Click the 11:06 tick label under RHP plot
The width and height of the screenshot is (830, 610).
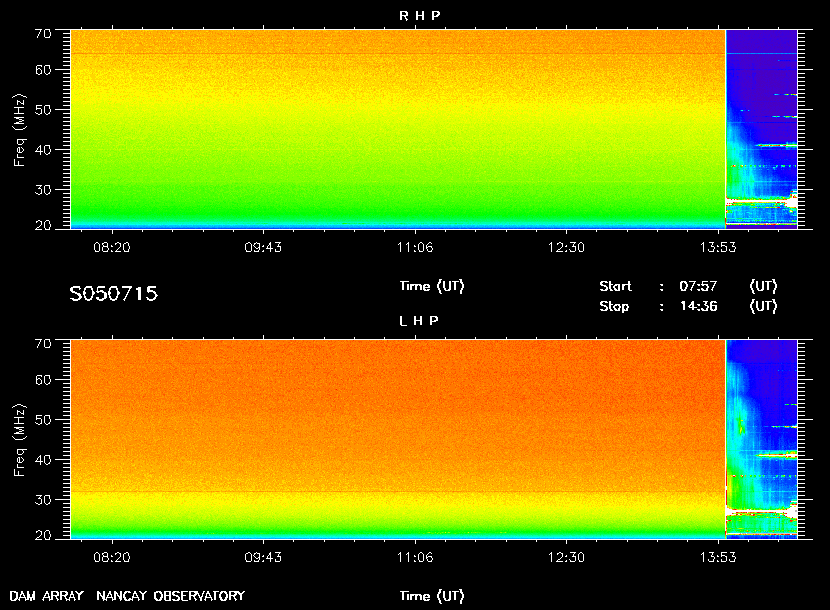click(x=415, y=247)
